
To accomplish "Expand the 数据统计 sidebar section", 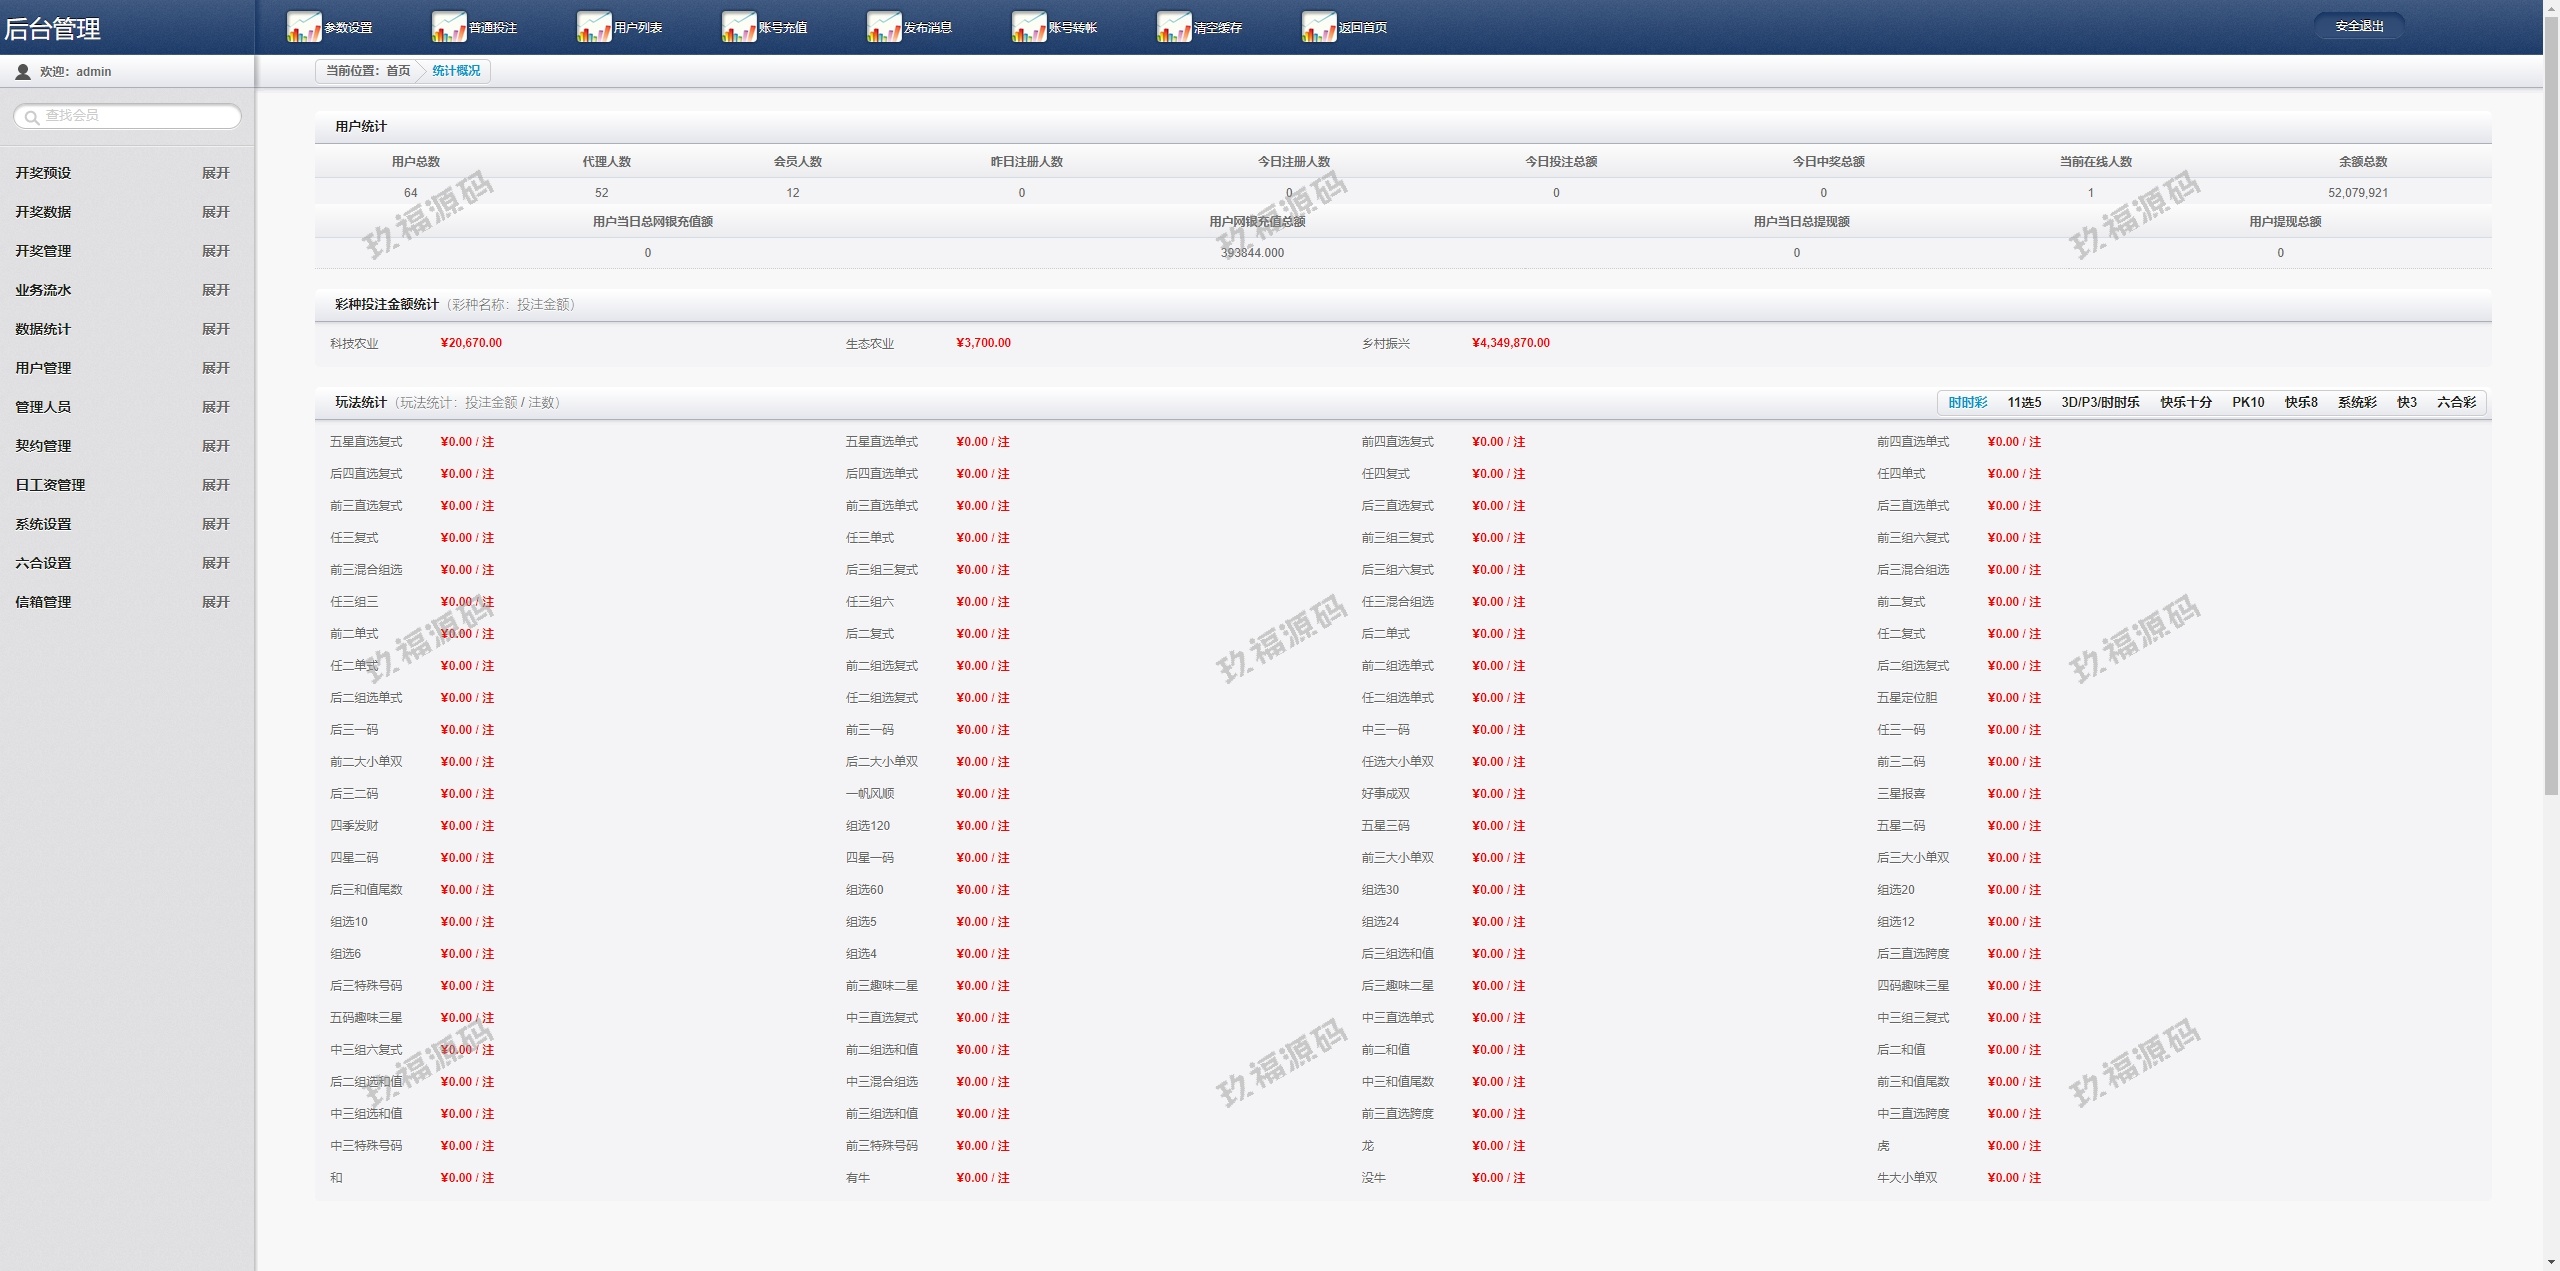I will (x=215, y=329).
